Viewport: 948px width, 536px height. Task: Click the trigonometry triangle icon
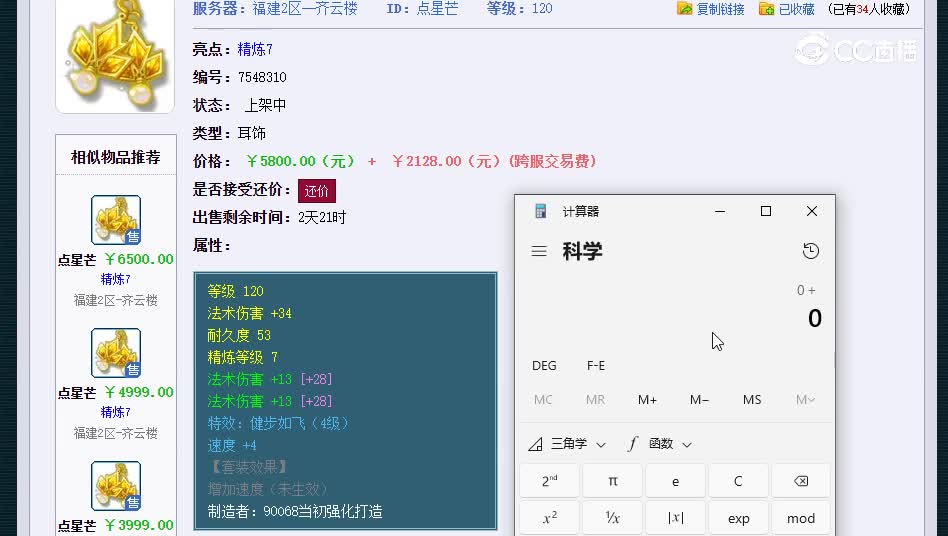click(535, 445)
